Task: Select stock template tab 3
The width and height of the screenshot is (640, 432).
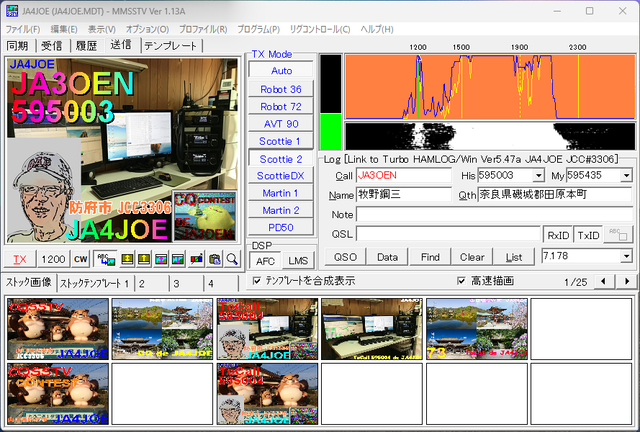Action: (x=186, y=283)
